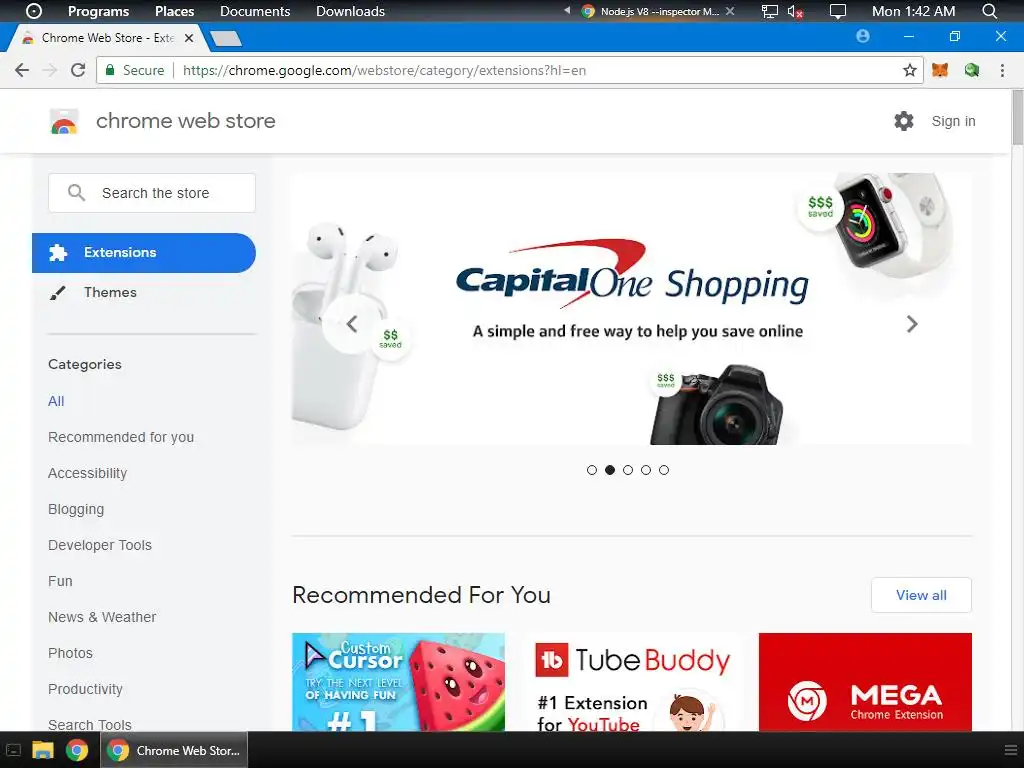Open the Developer Tools category
The height and width of the screenshot is (768, 1024).
click(100, 545)
